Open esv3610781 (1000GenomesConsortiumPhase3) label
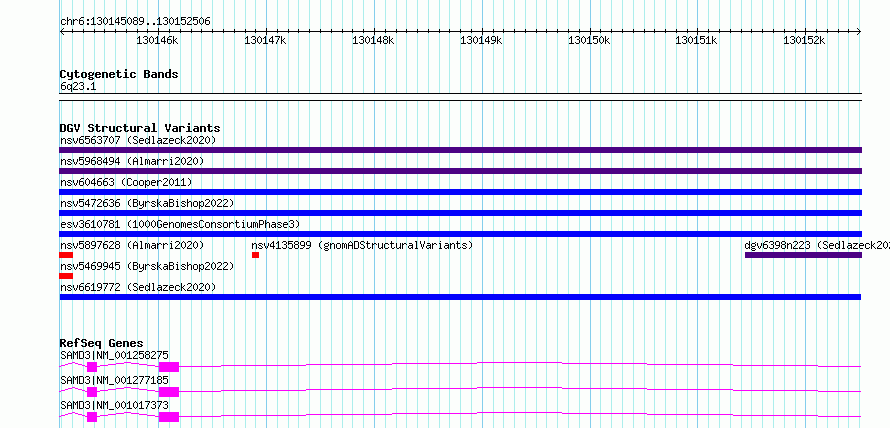The height and width of the screenshot is (428, 890). [180, 224]
